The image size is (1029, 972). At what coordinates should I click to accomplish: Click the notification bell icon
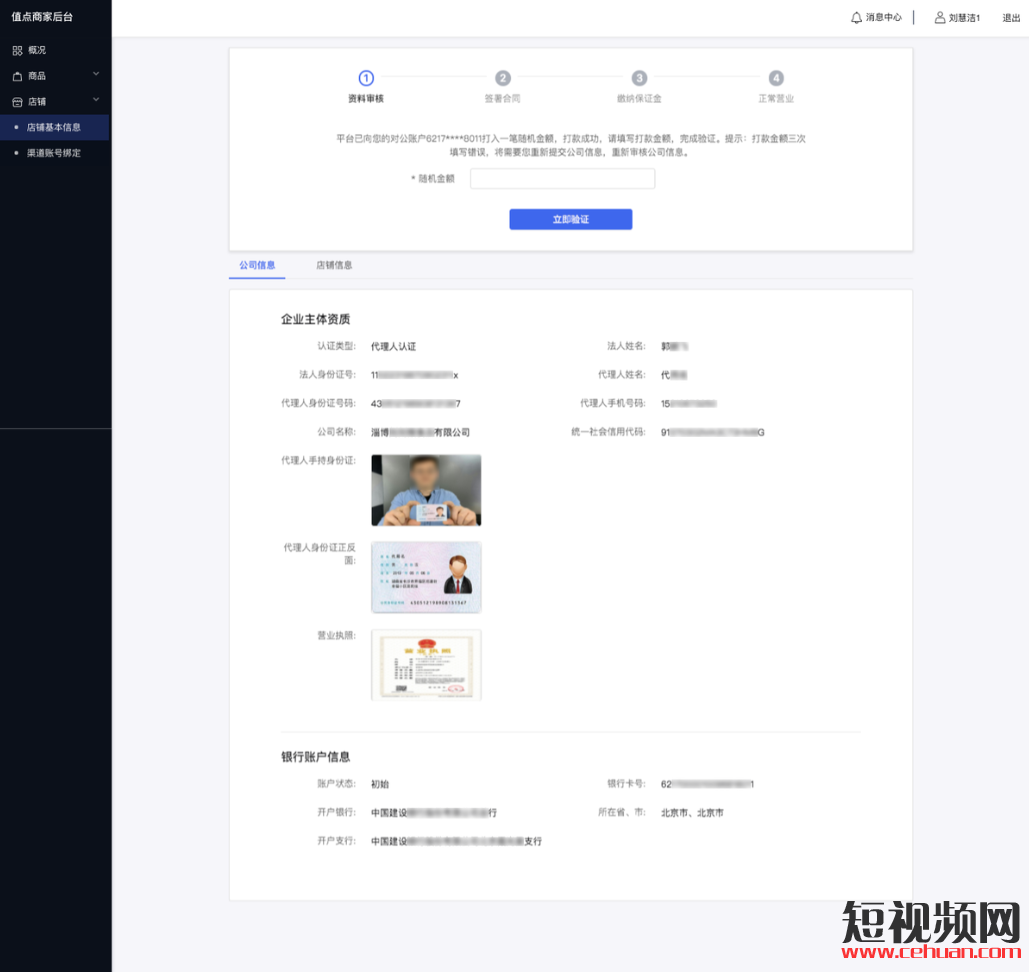coord(856,17)
